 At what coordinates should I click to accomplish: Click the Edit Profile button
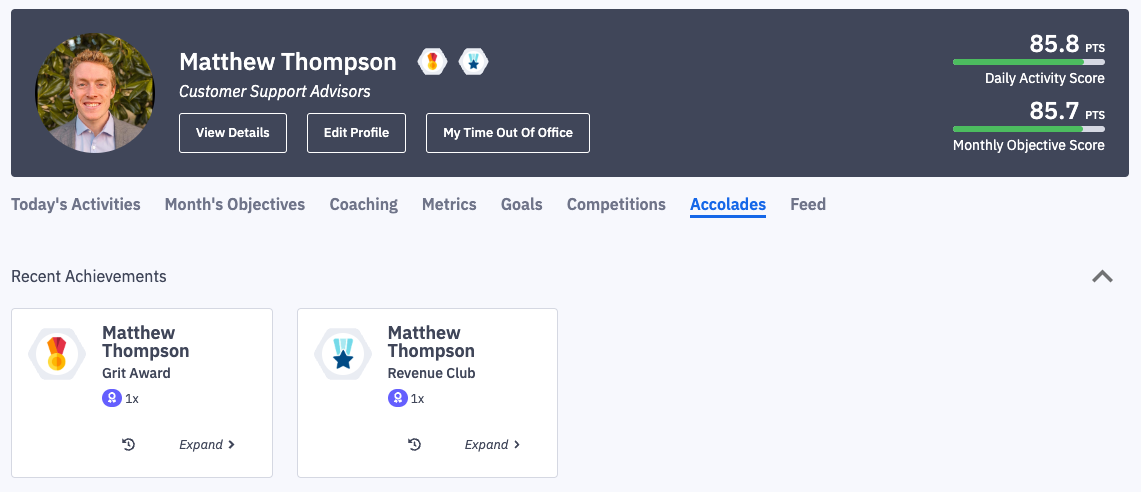pos(356,133)
